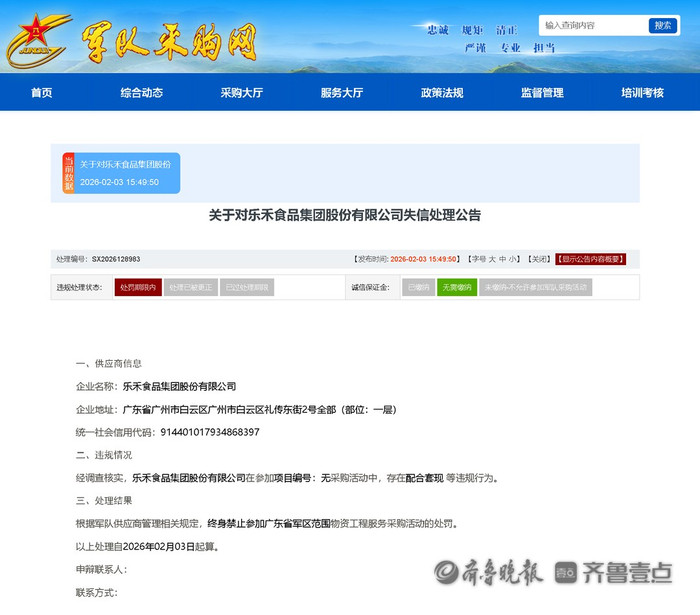
Task: Open the 采购大厅 menu item
Action: pyautogui.click(x=242, y=92)
